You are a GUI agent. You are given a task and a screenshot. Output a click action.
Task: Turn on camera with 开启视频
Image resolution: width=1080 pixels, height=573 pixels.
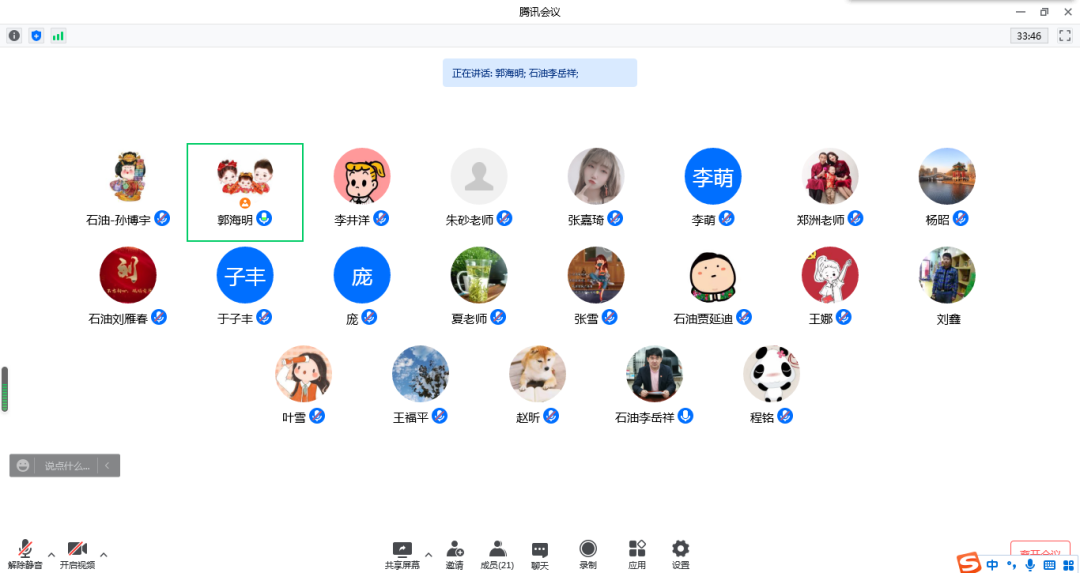tap(77, 554)
